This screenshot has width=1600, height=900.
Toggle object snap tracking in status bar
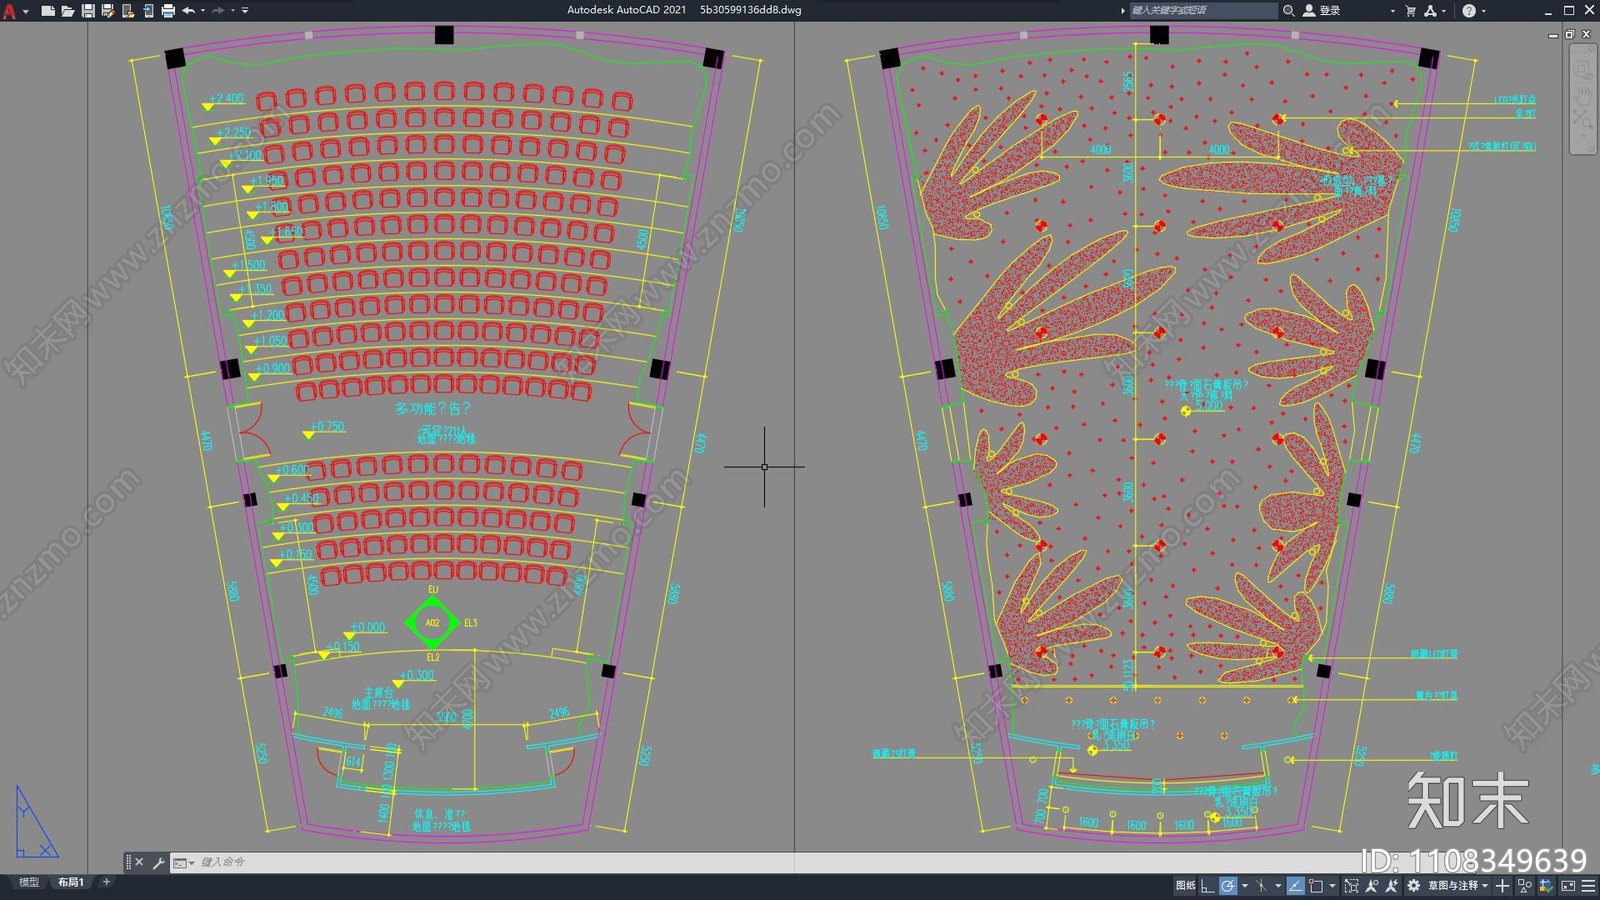tap(1295, 886)
